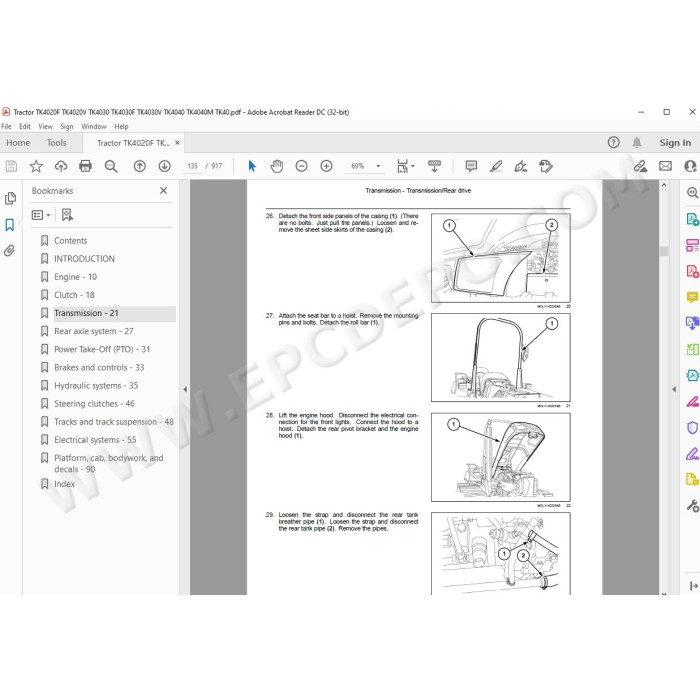
Task: Click the scrolling mode icon
Action: click(x=434, y=167)
